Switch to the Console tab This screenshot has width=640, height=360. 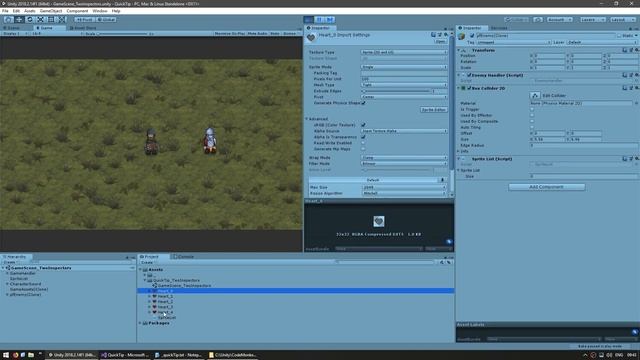point(183,257)
